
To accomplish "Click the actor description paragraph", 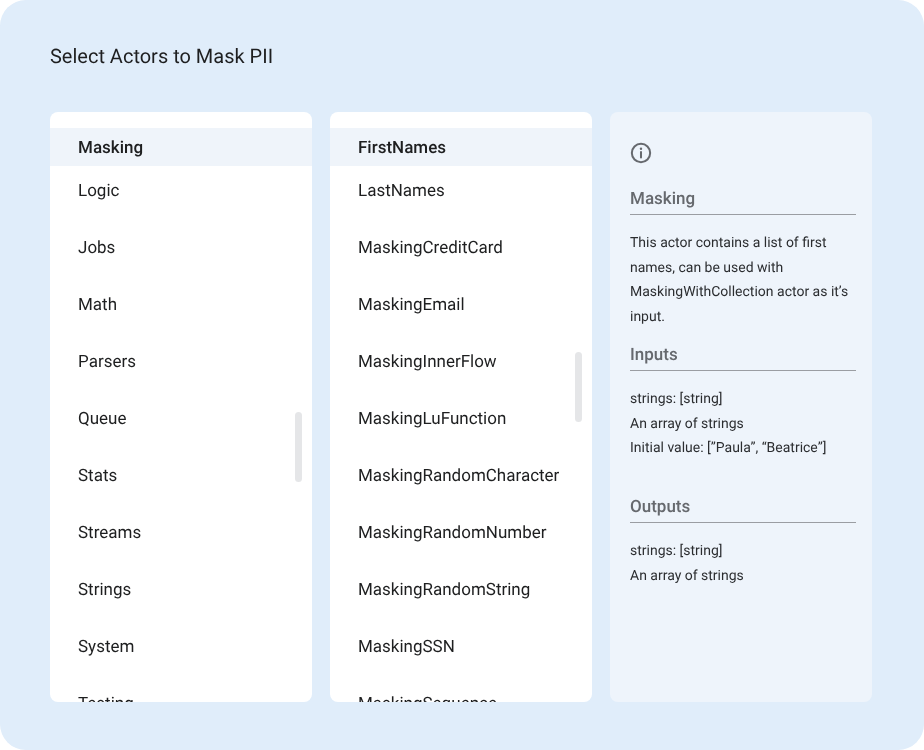I will click(739, 279).
